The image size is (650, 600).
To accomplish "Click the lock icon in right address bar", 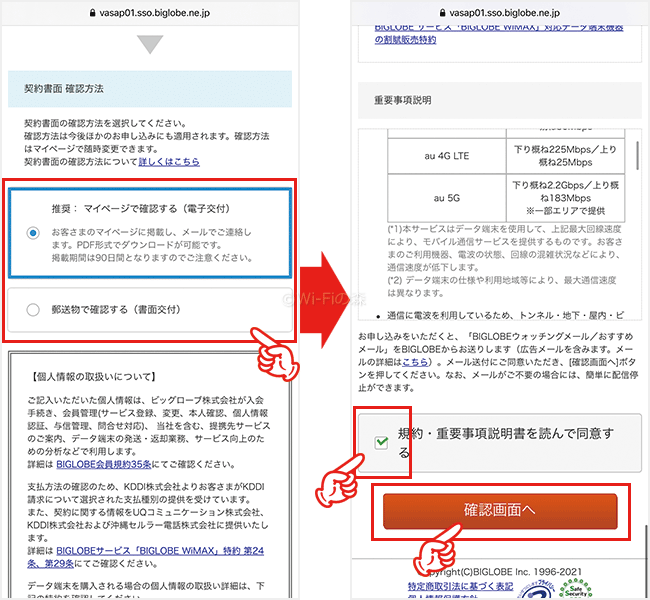I will [442, 13].
